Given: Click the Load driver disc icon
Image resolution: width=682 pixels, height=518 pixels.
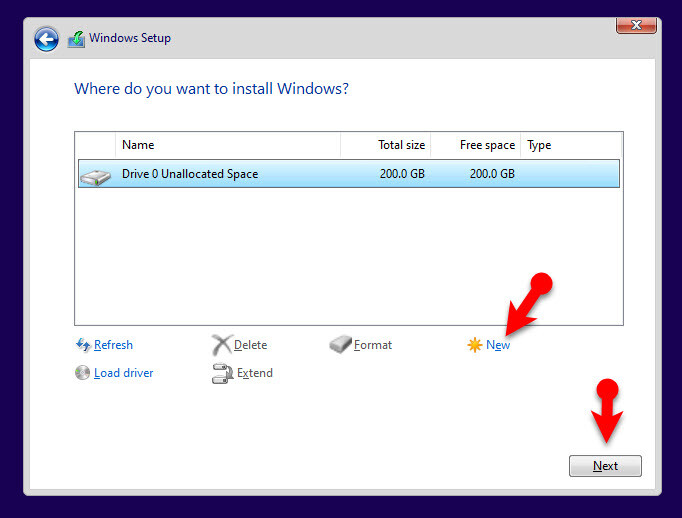Looking at the screenshot, I should 82,373.
